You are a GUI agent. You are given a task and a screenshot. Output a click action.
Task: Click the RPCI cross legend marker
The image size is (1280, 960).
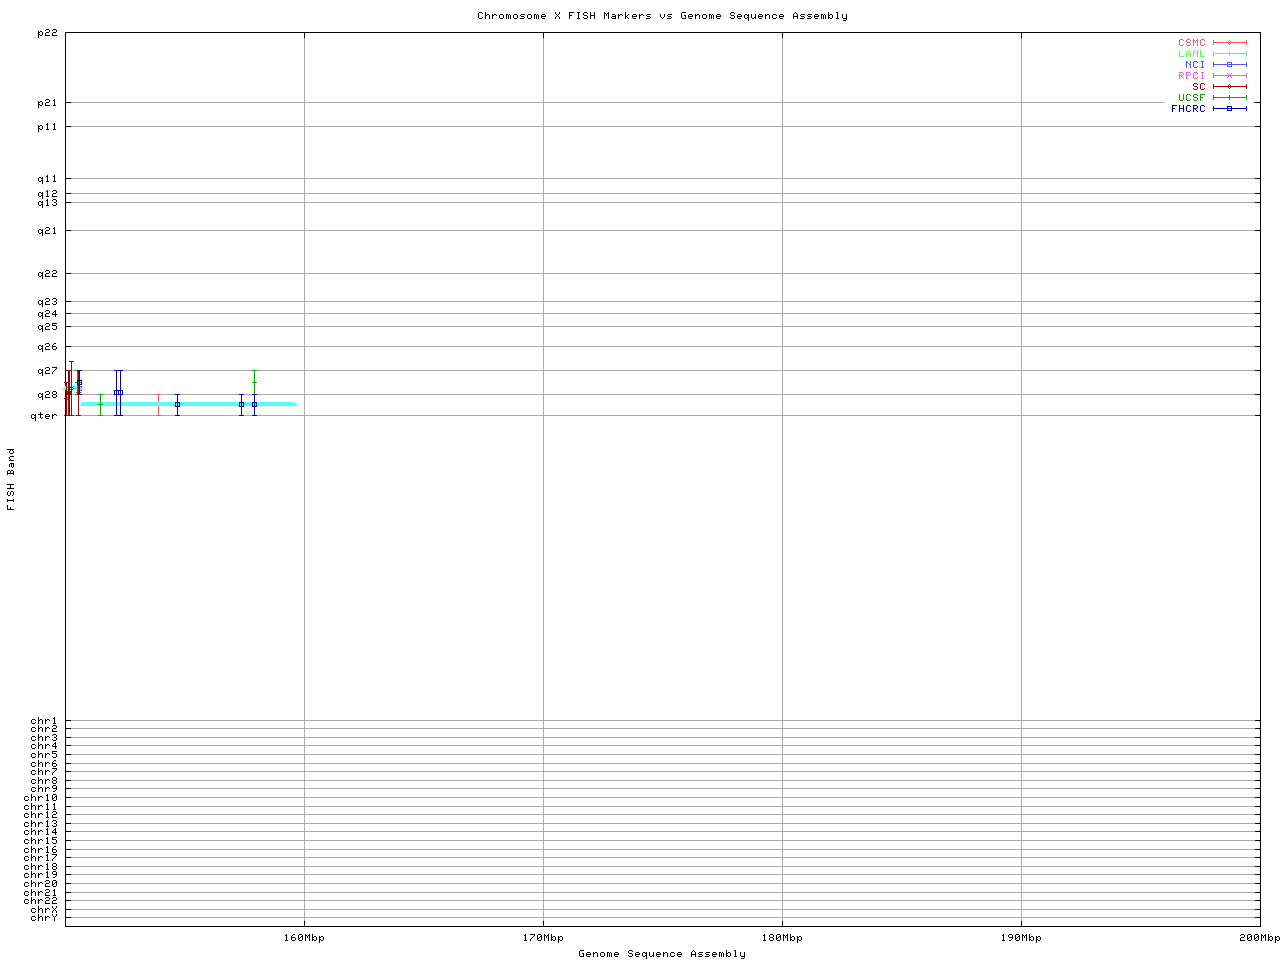point(1229,76)
